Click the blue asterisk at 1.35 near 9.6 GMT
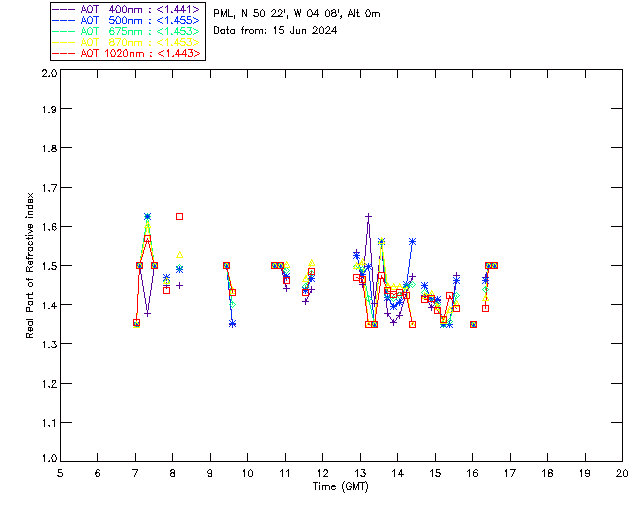The image size is (640, 512). 232,324
